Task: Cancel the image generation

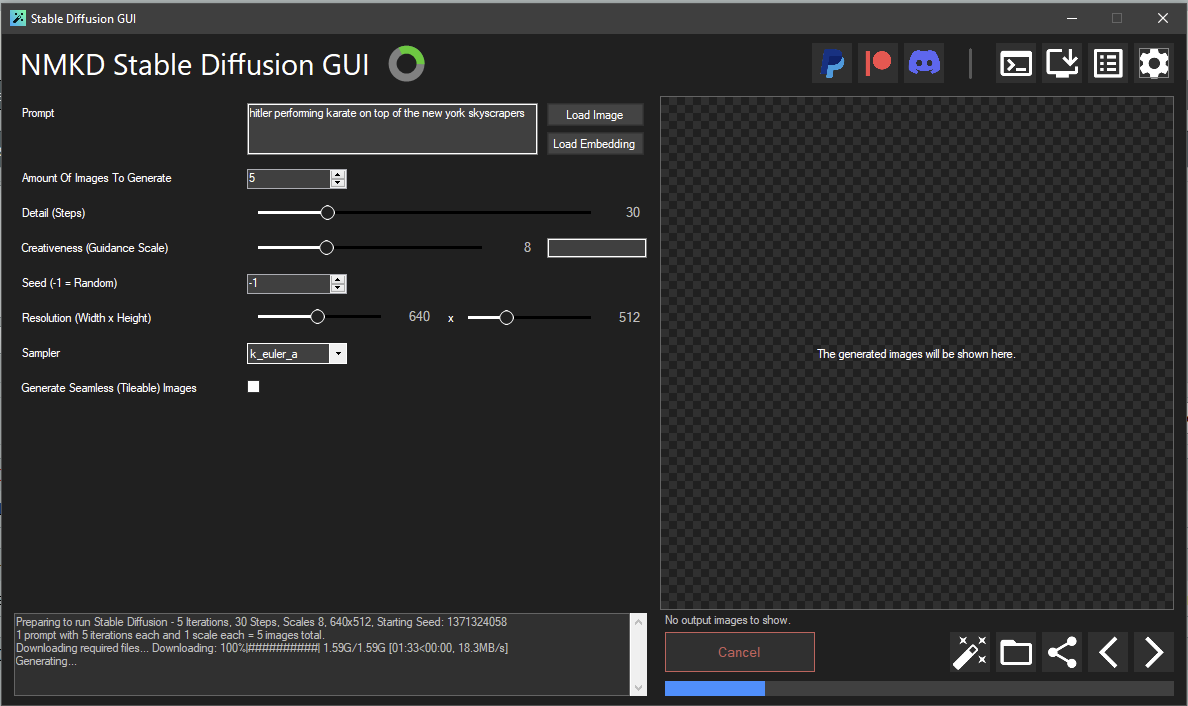Action: (739, 652)
